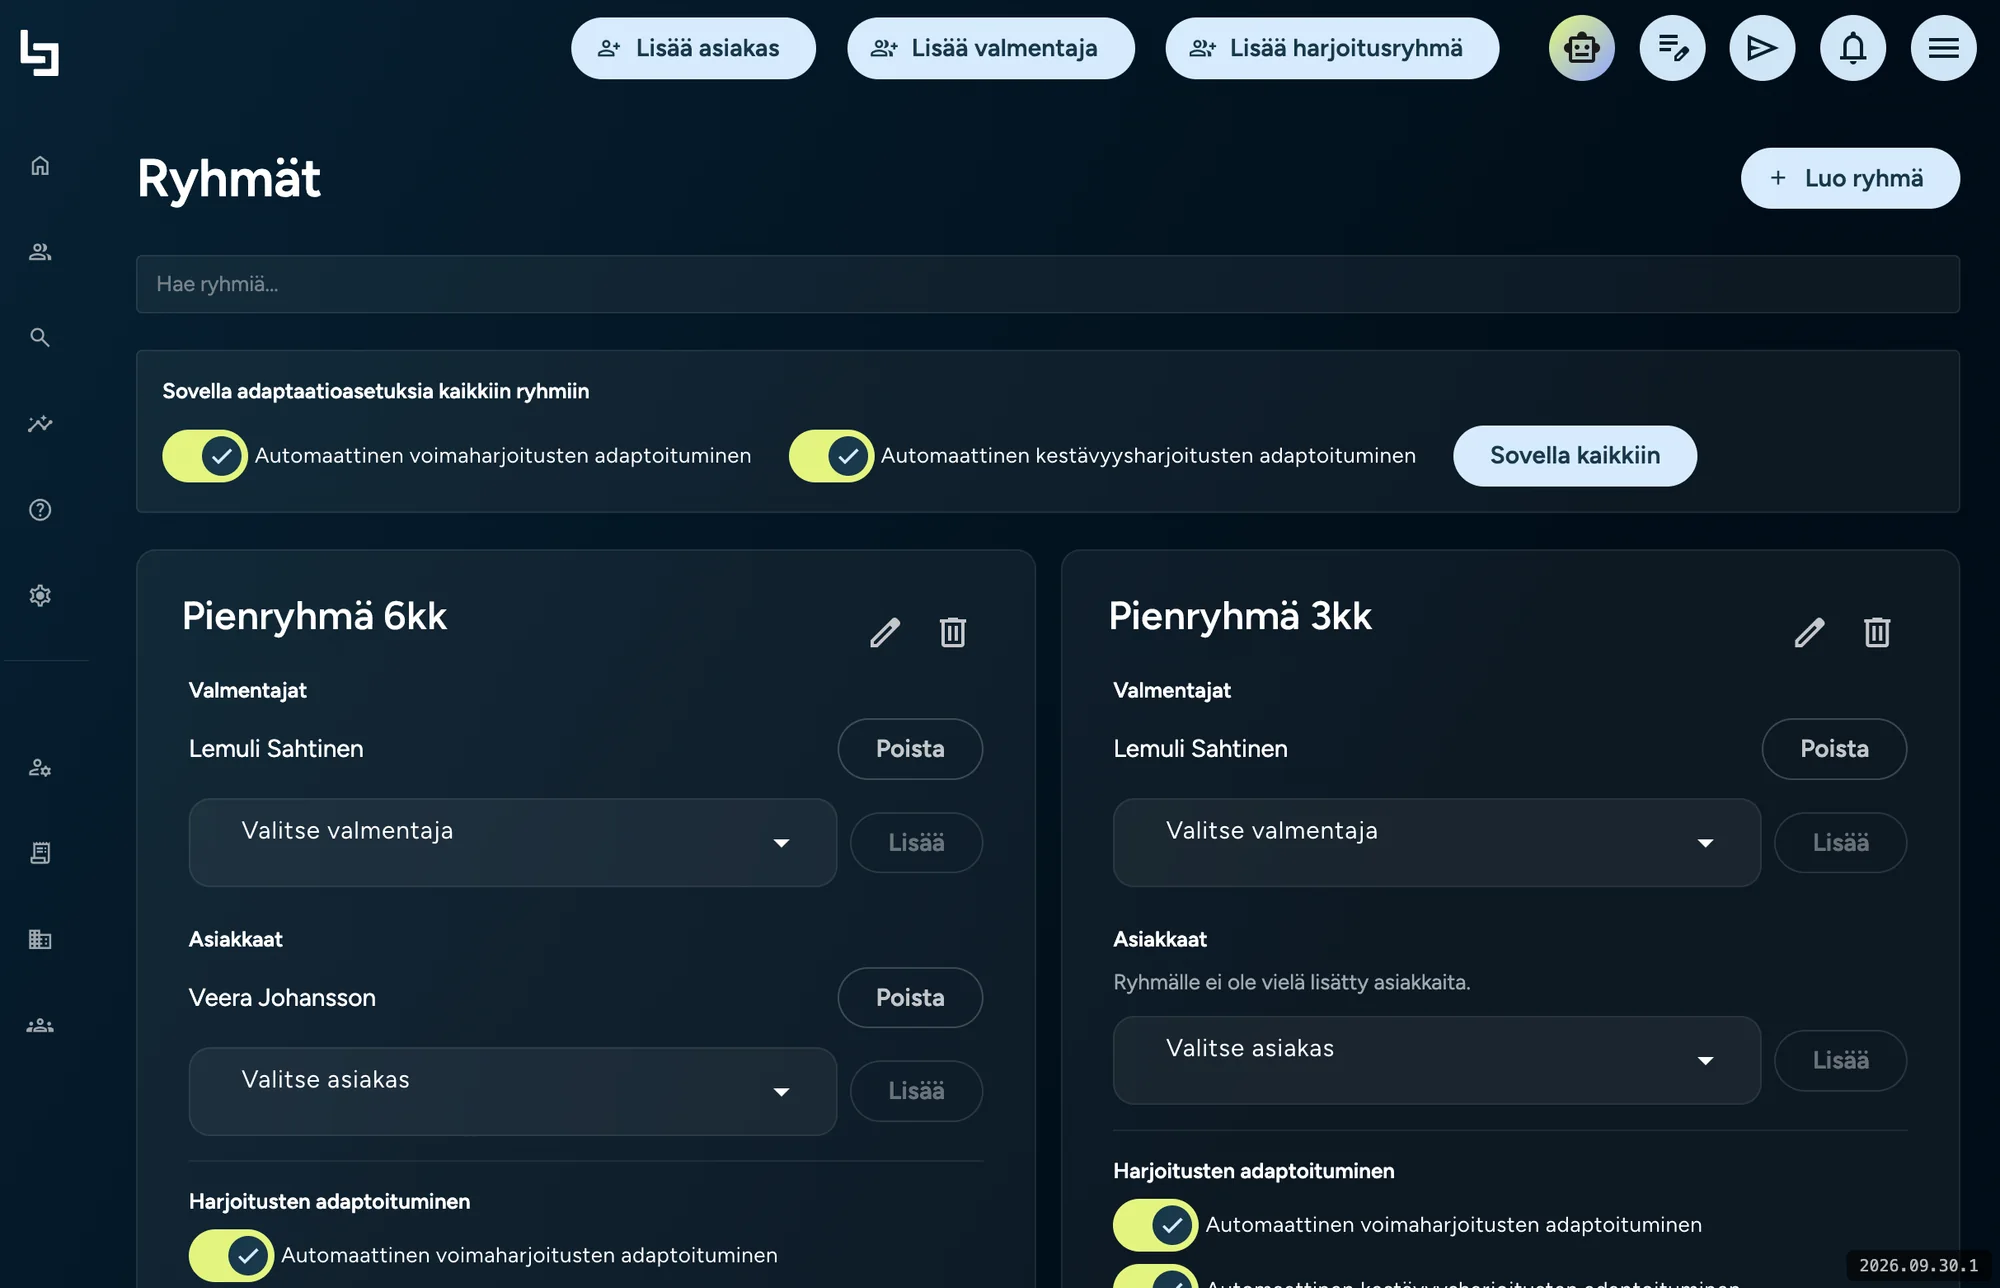The height and width of the screenshot is (1288, 2000).
Task: Open the AI assistant robot icon
Action: 1582,48
